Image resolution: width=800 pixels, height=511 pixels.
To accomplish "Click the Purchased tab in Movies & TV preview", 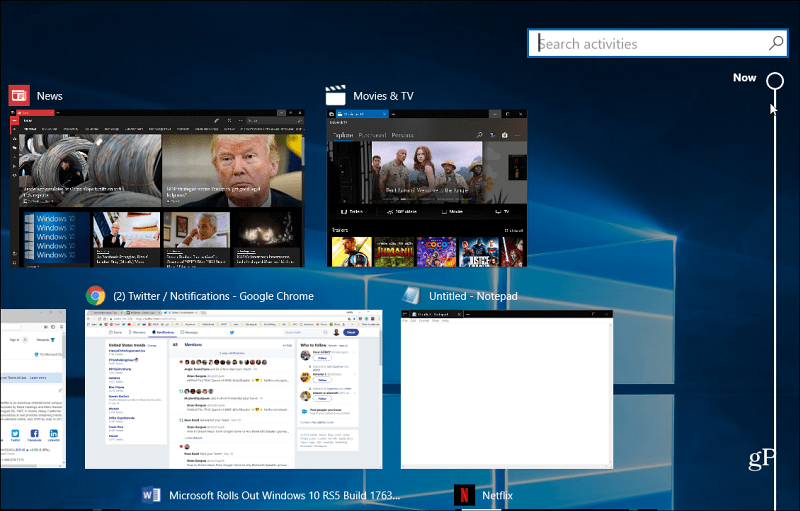I will tap(372, 135).
